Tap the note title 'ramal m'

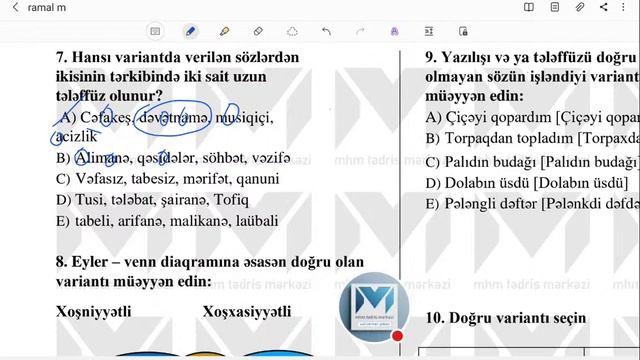47,7
